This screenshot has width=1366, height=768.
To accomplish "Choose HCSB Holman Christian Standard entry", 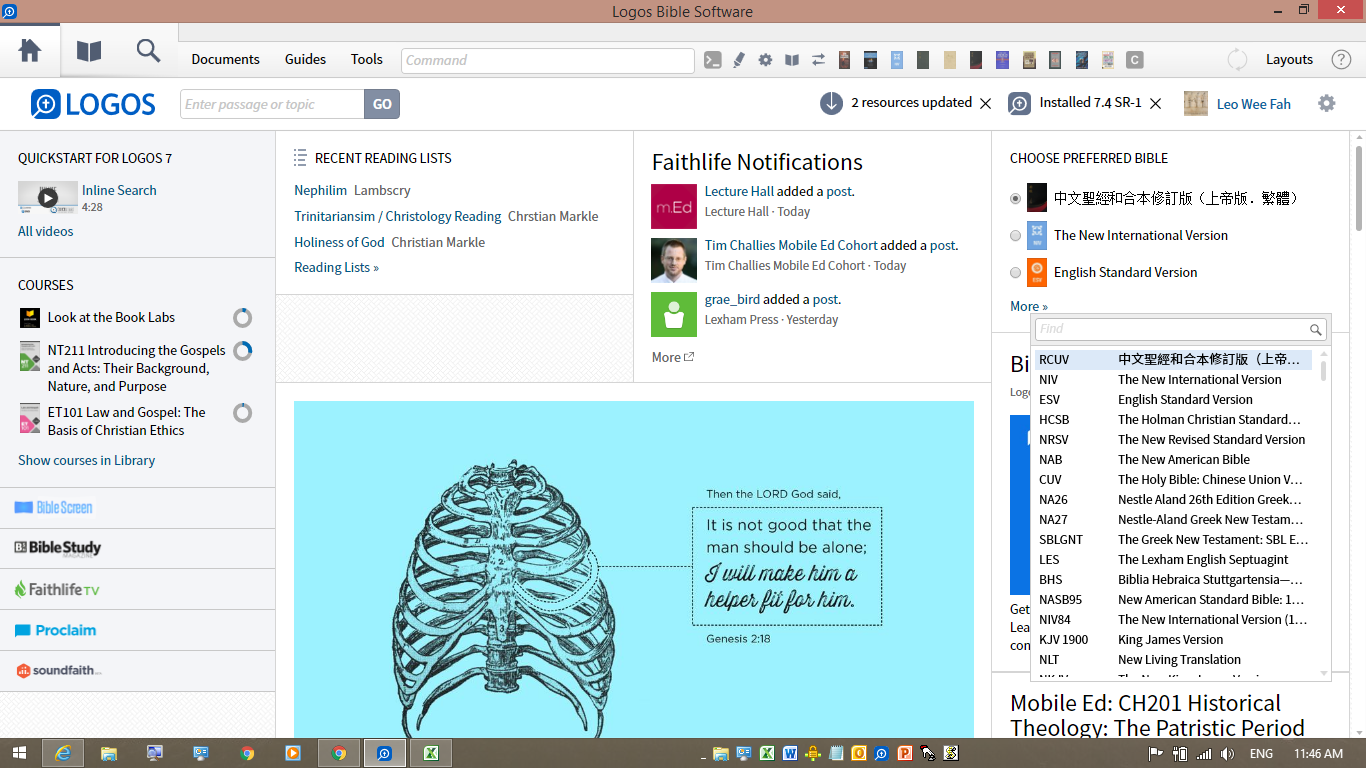I will click(x=1172, y=419).
